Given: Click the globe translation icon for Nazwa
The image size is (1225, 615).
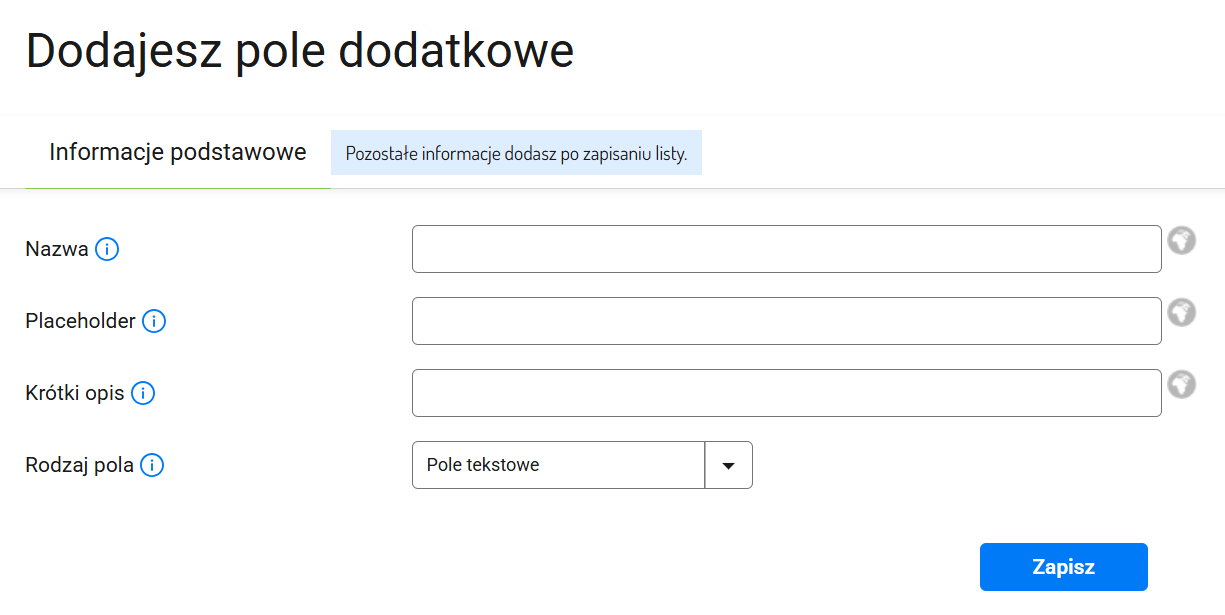Looking at the screenshot, I should (1182, 240).
